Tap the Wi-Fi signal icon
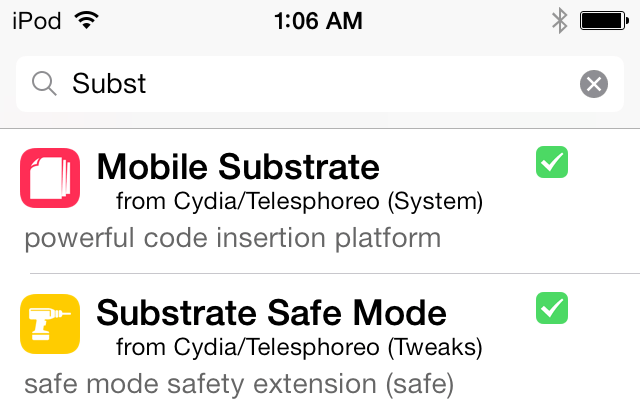The width and height of the screenshot is (640, 417). [87, 19]
